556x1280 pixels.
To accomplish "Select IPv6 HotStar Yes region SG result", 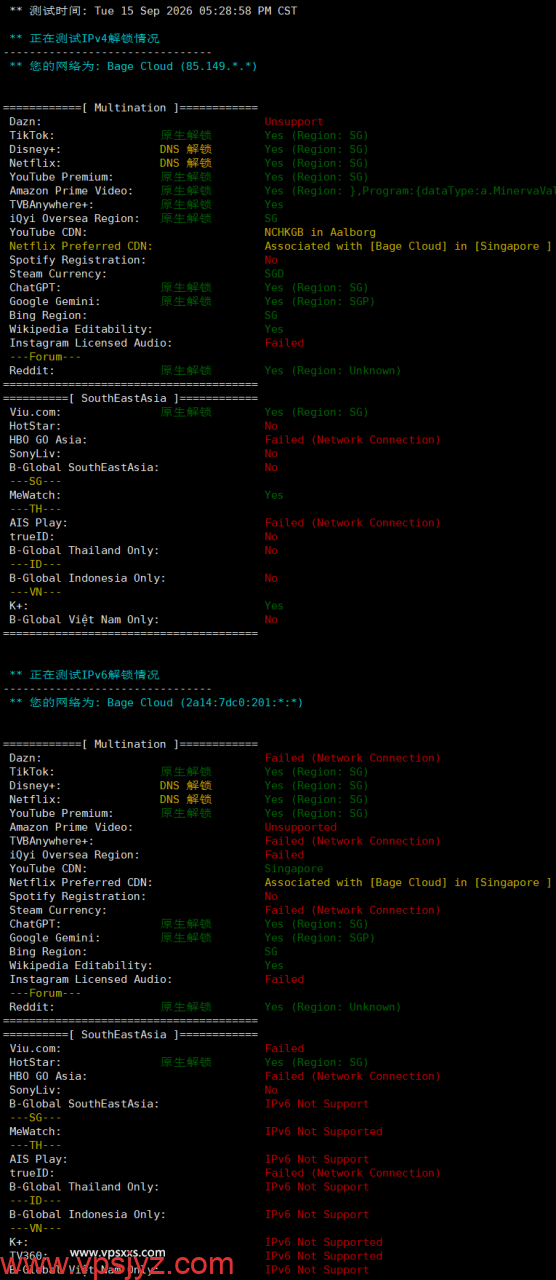I will coord(317,1062).
